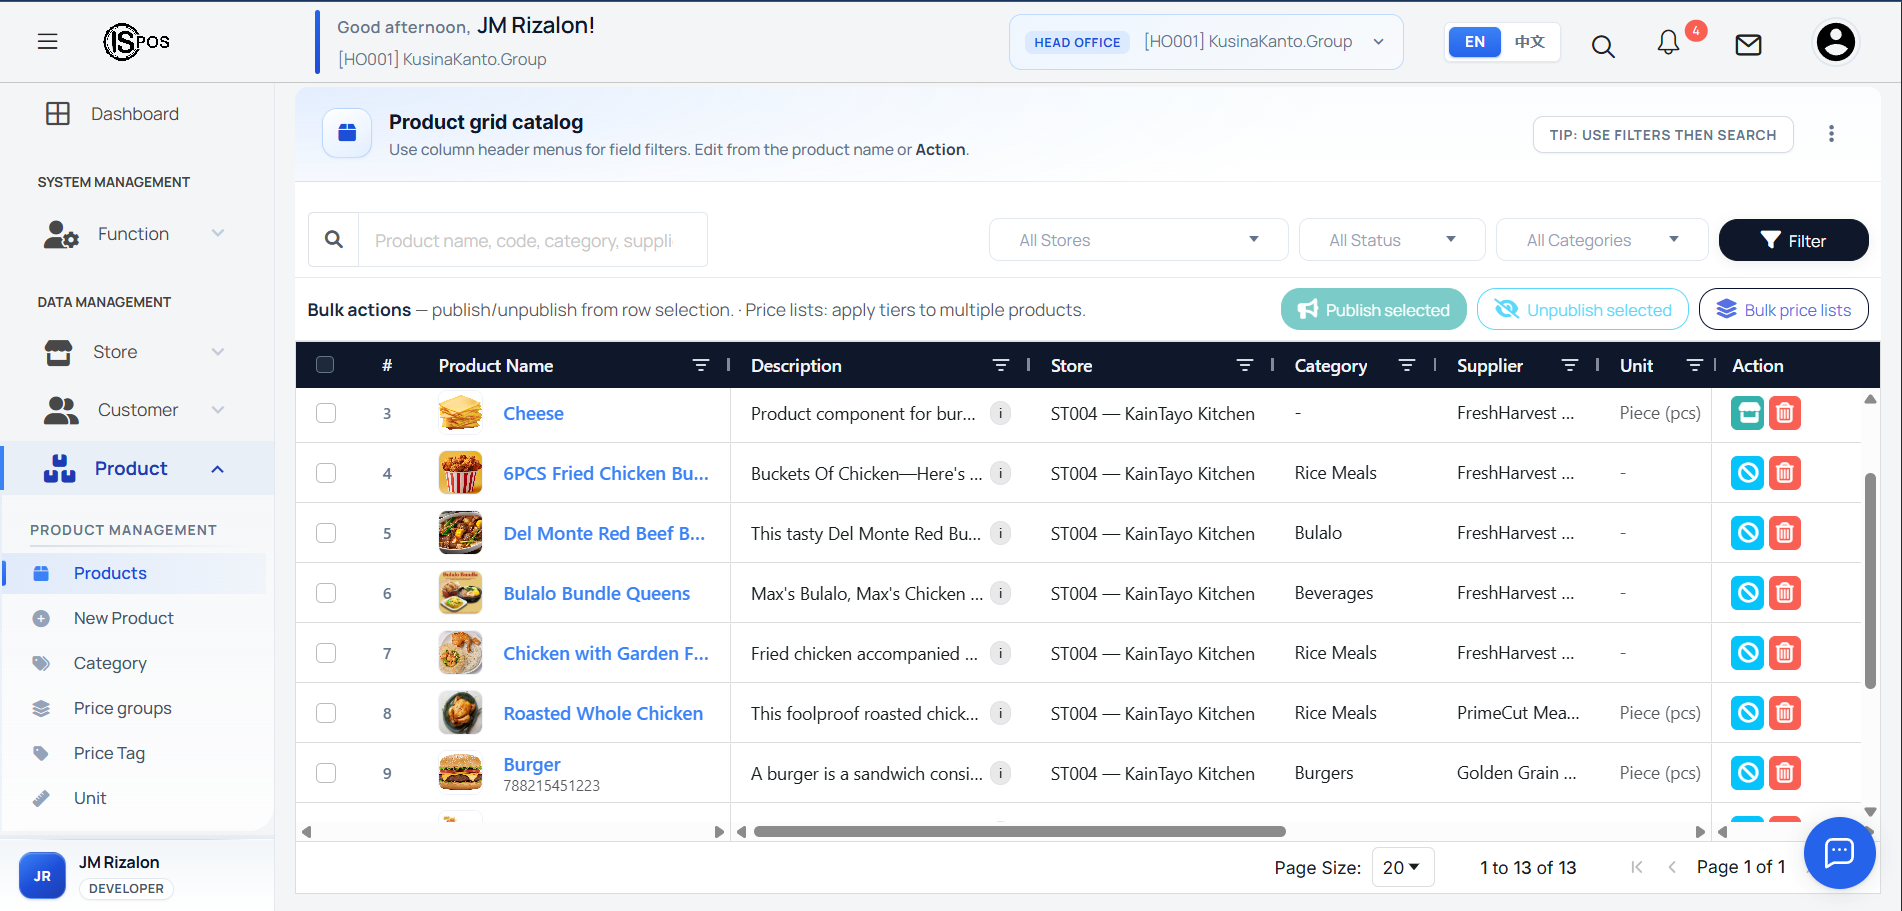Click the ISPOS logo
This screenshot has width=1902, height=911.
(x=136, y=41)
